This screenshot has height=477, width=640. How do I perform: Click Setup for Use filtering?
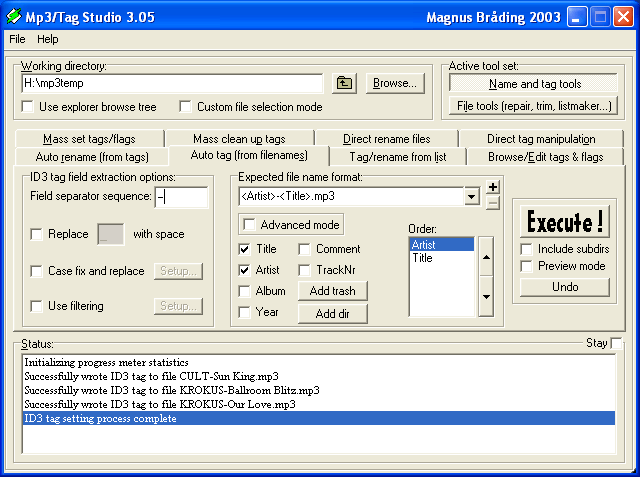click(178, 306)
